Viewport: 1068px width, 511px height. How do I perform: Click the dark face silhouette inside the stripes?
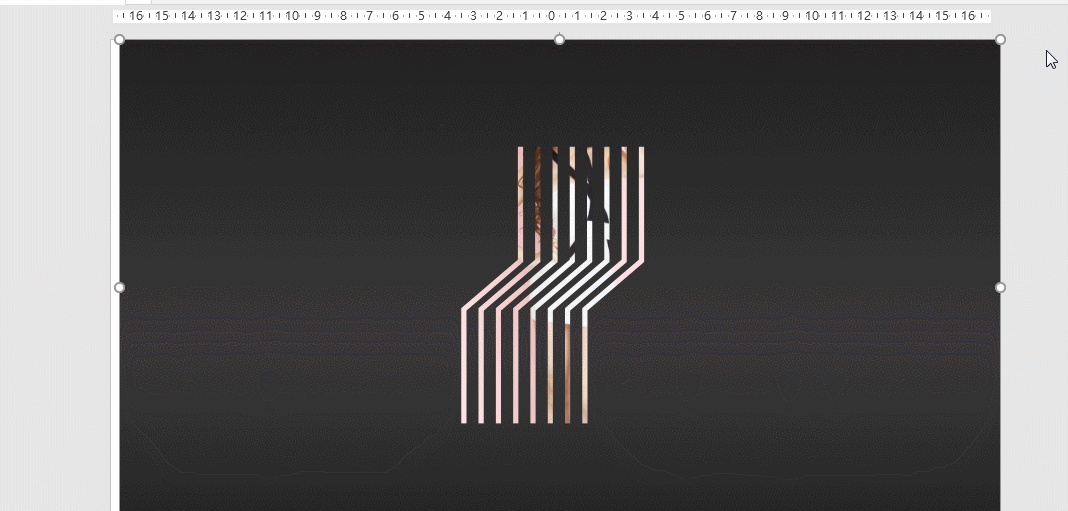point(585,195)
